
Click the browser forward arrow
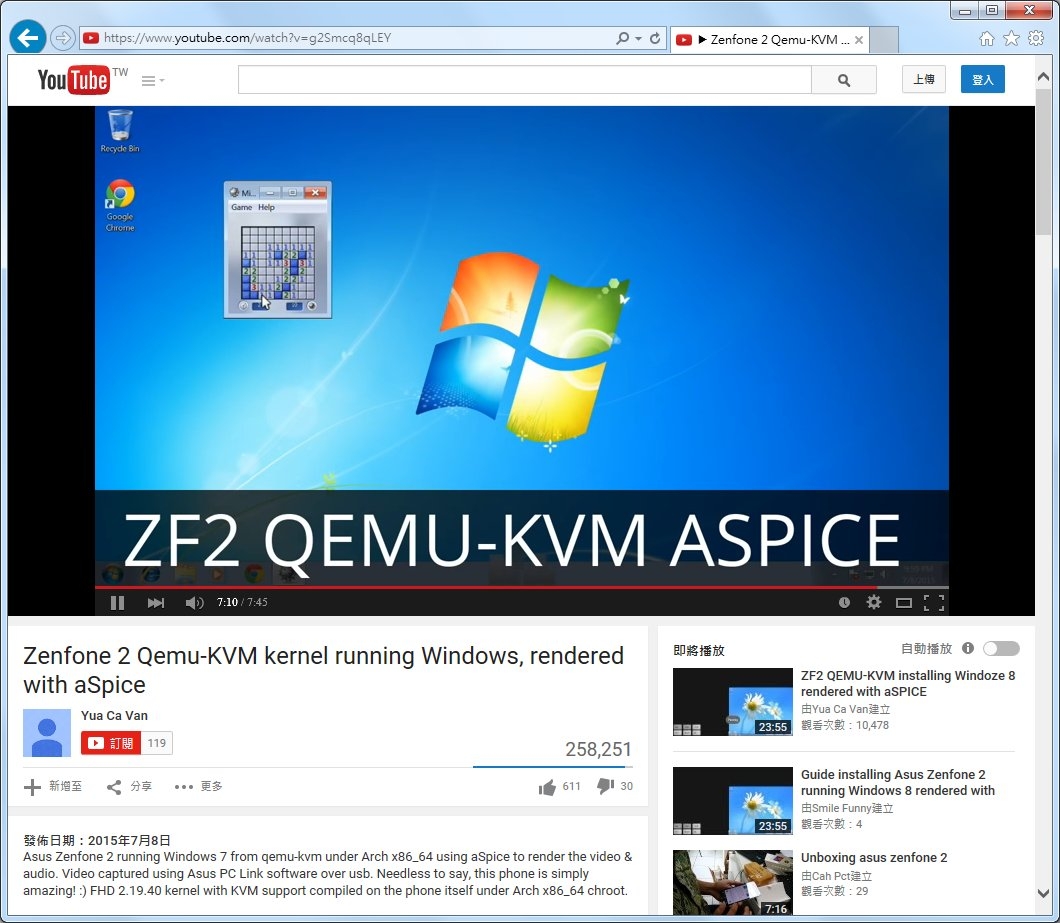(63, 38)
